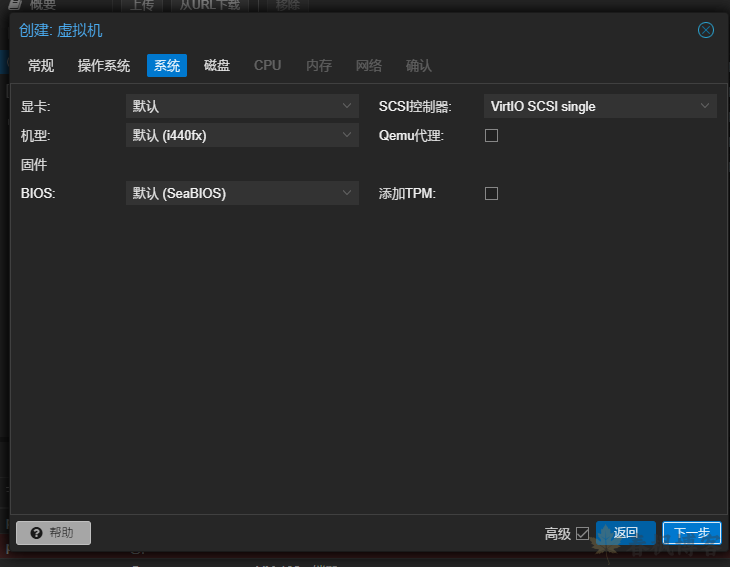Click the 返回 button

pyautogui.click(x=626, y=533)
